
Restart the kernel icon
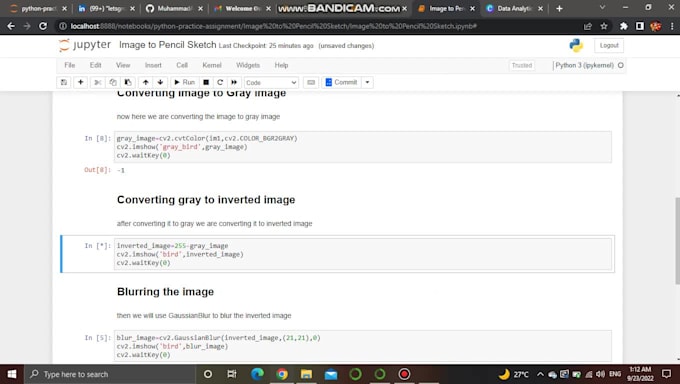pos(220,82)
